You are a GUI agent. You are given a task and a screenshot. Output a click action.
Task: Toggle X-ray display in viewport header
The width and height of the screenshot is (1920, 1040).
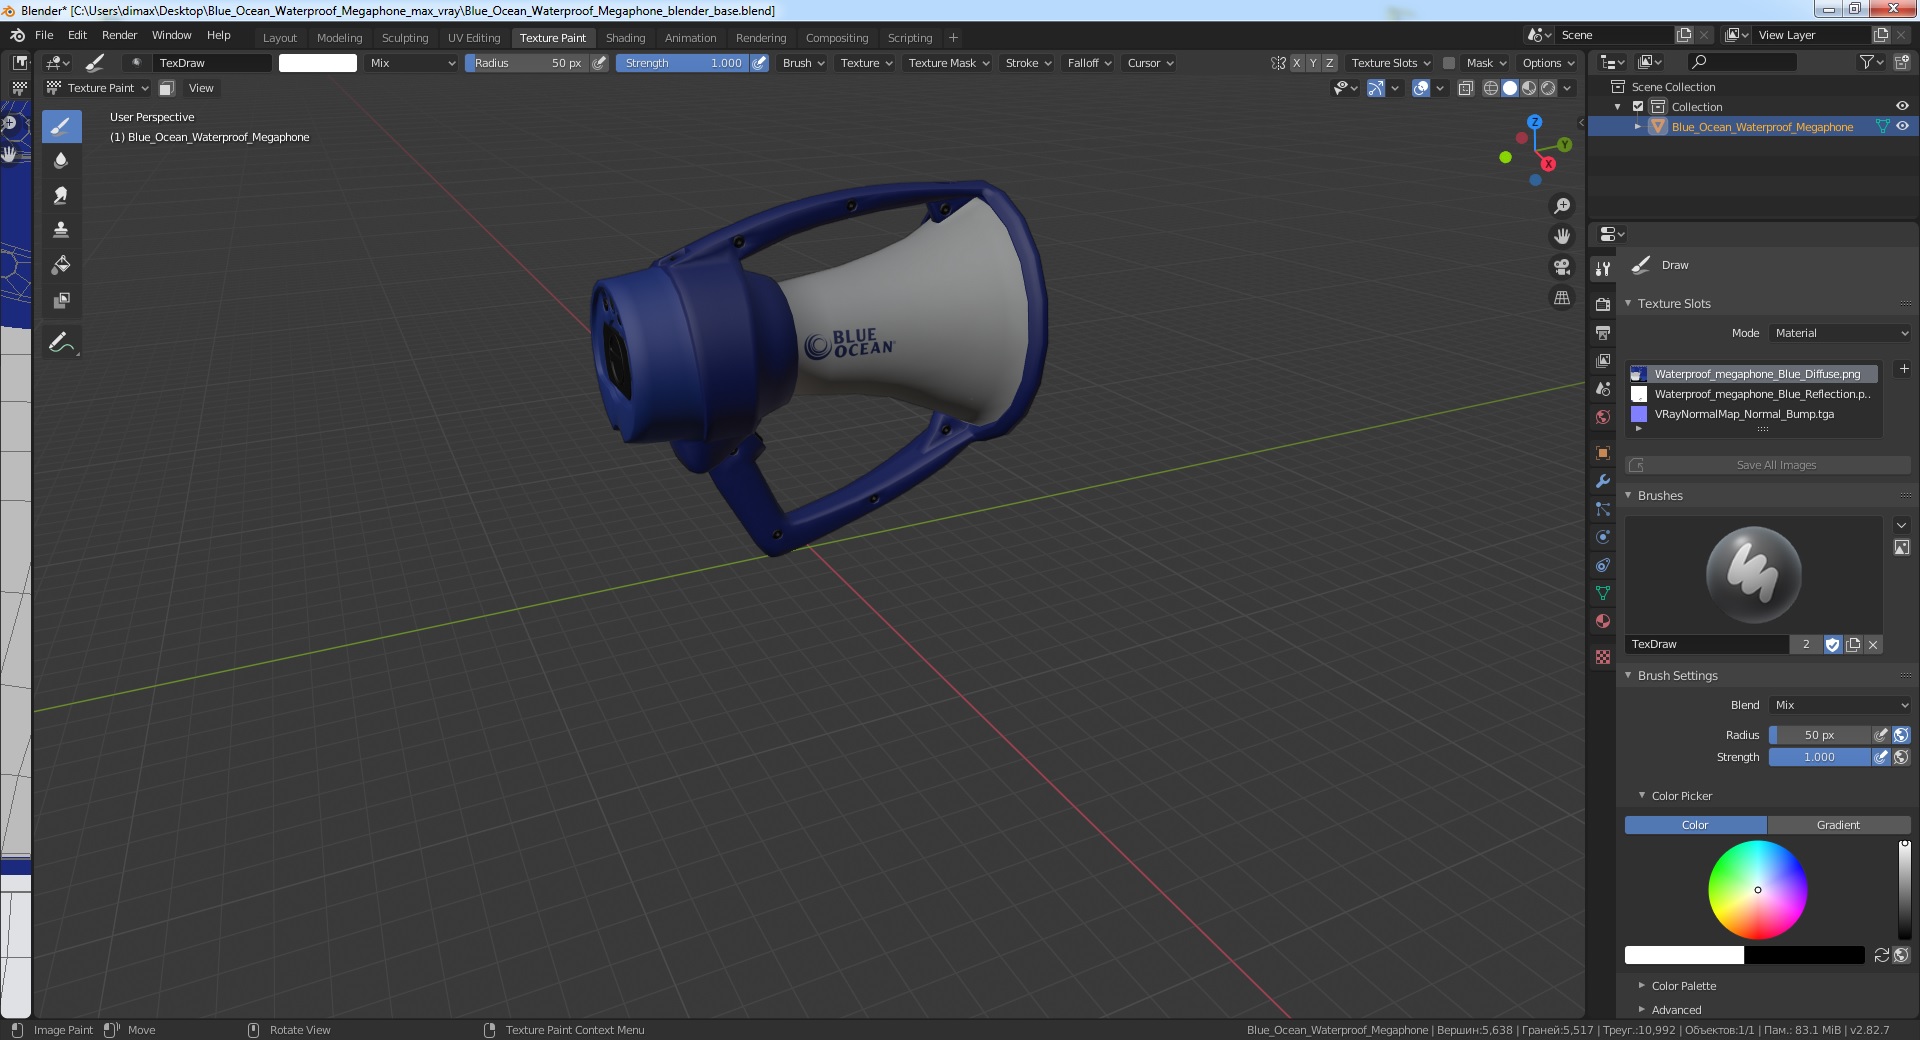click(x=1465, y=88)
